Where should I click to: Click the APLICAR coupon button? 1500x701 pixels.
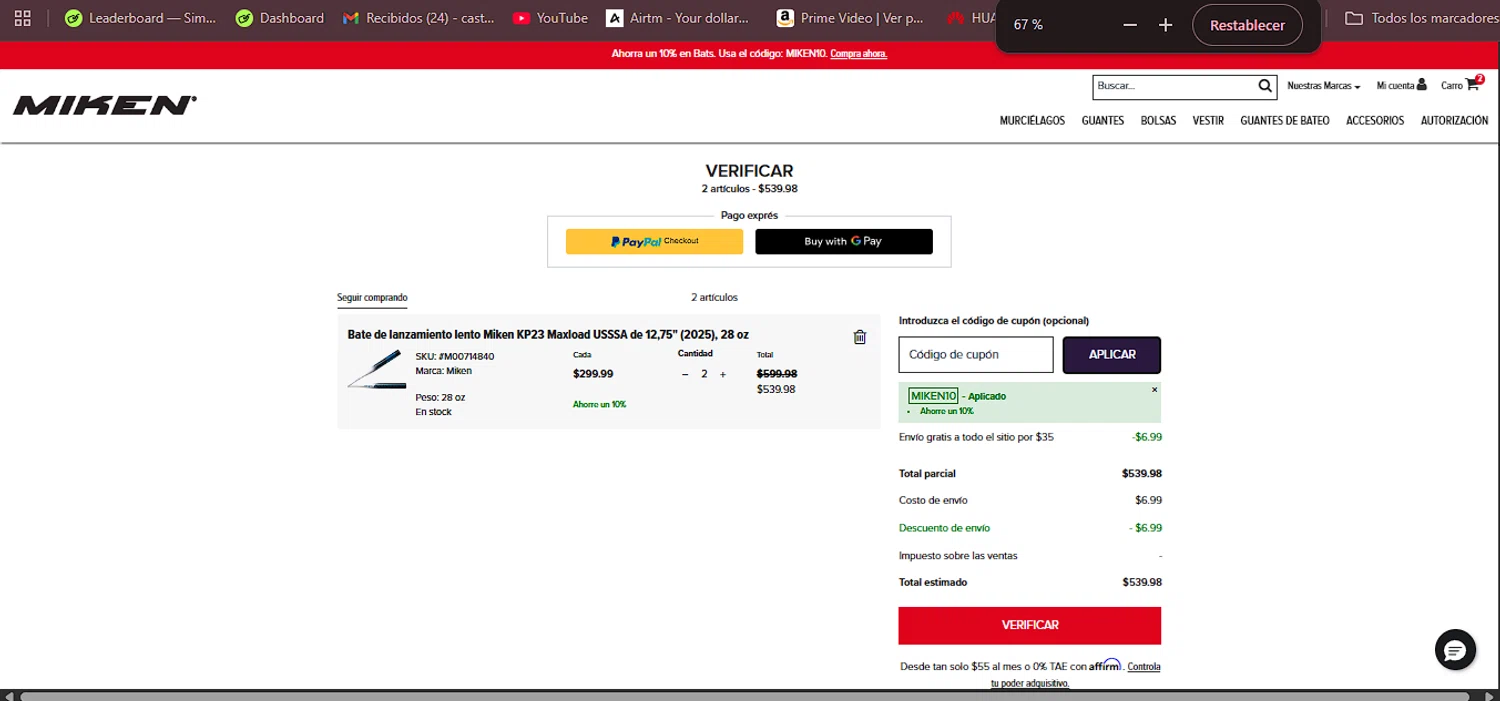tap(1112, 355)
